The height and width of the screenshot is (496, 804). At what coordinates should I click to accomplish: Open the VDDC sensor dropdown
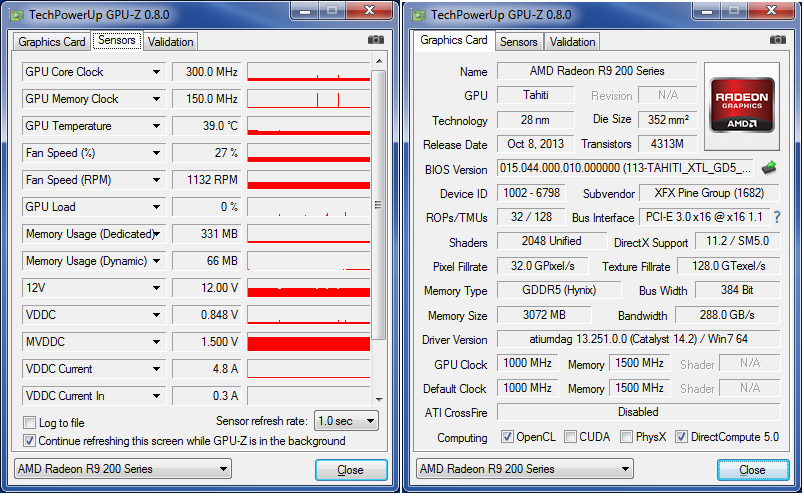[156, 315]
